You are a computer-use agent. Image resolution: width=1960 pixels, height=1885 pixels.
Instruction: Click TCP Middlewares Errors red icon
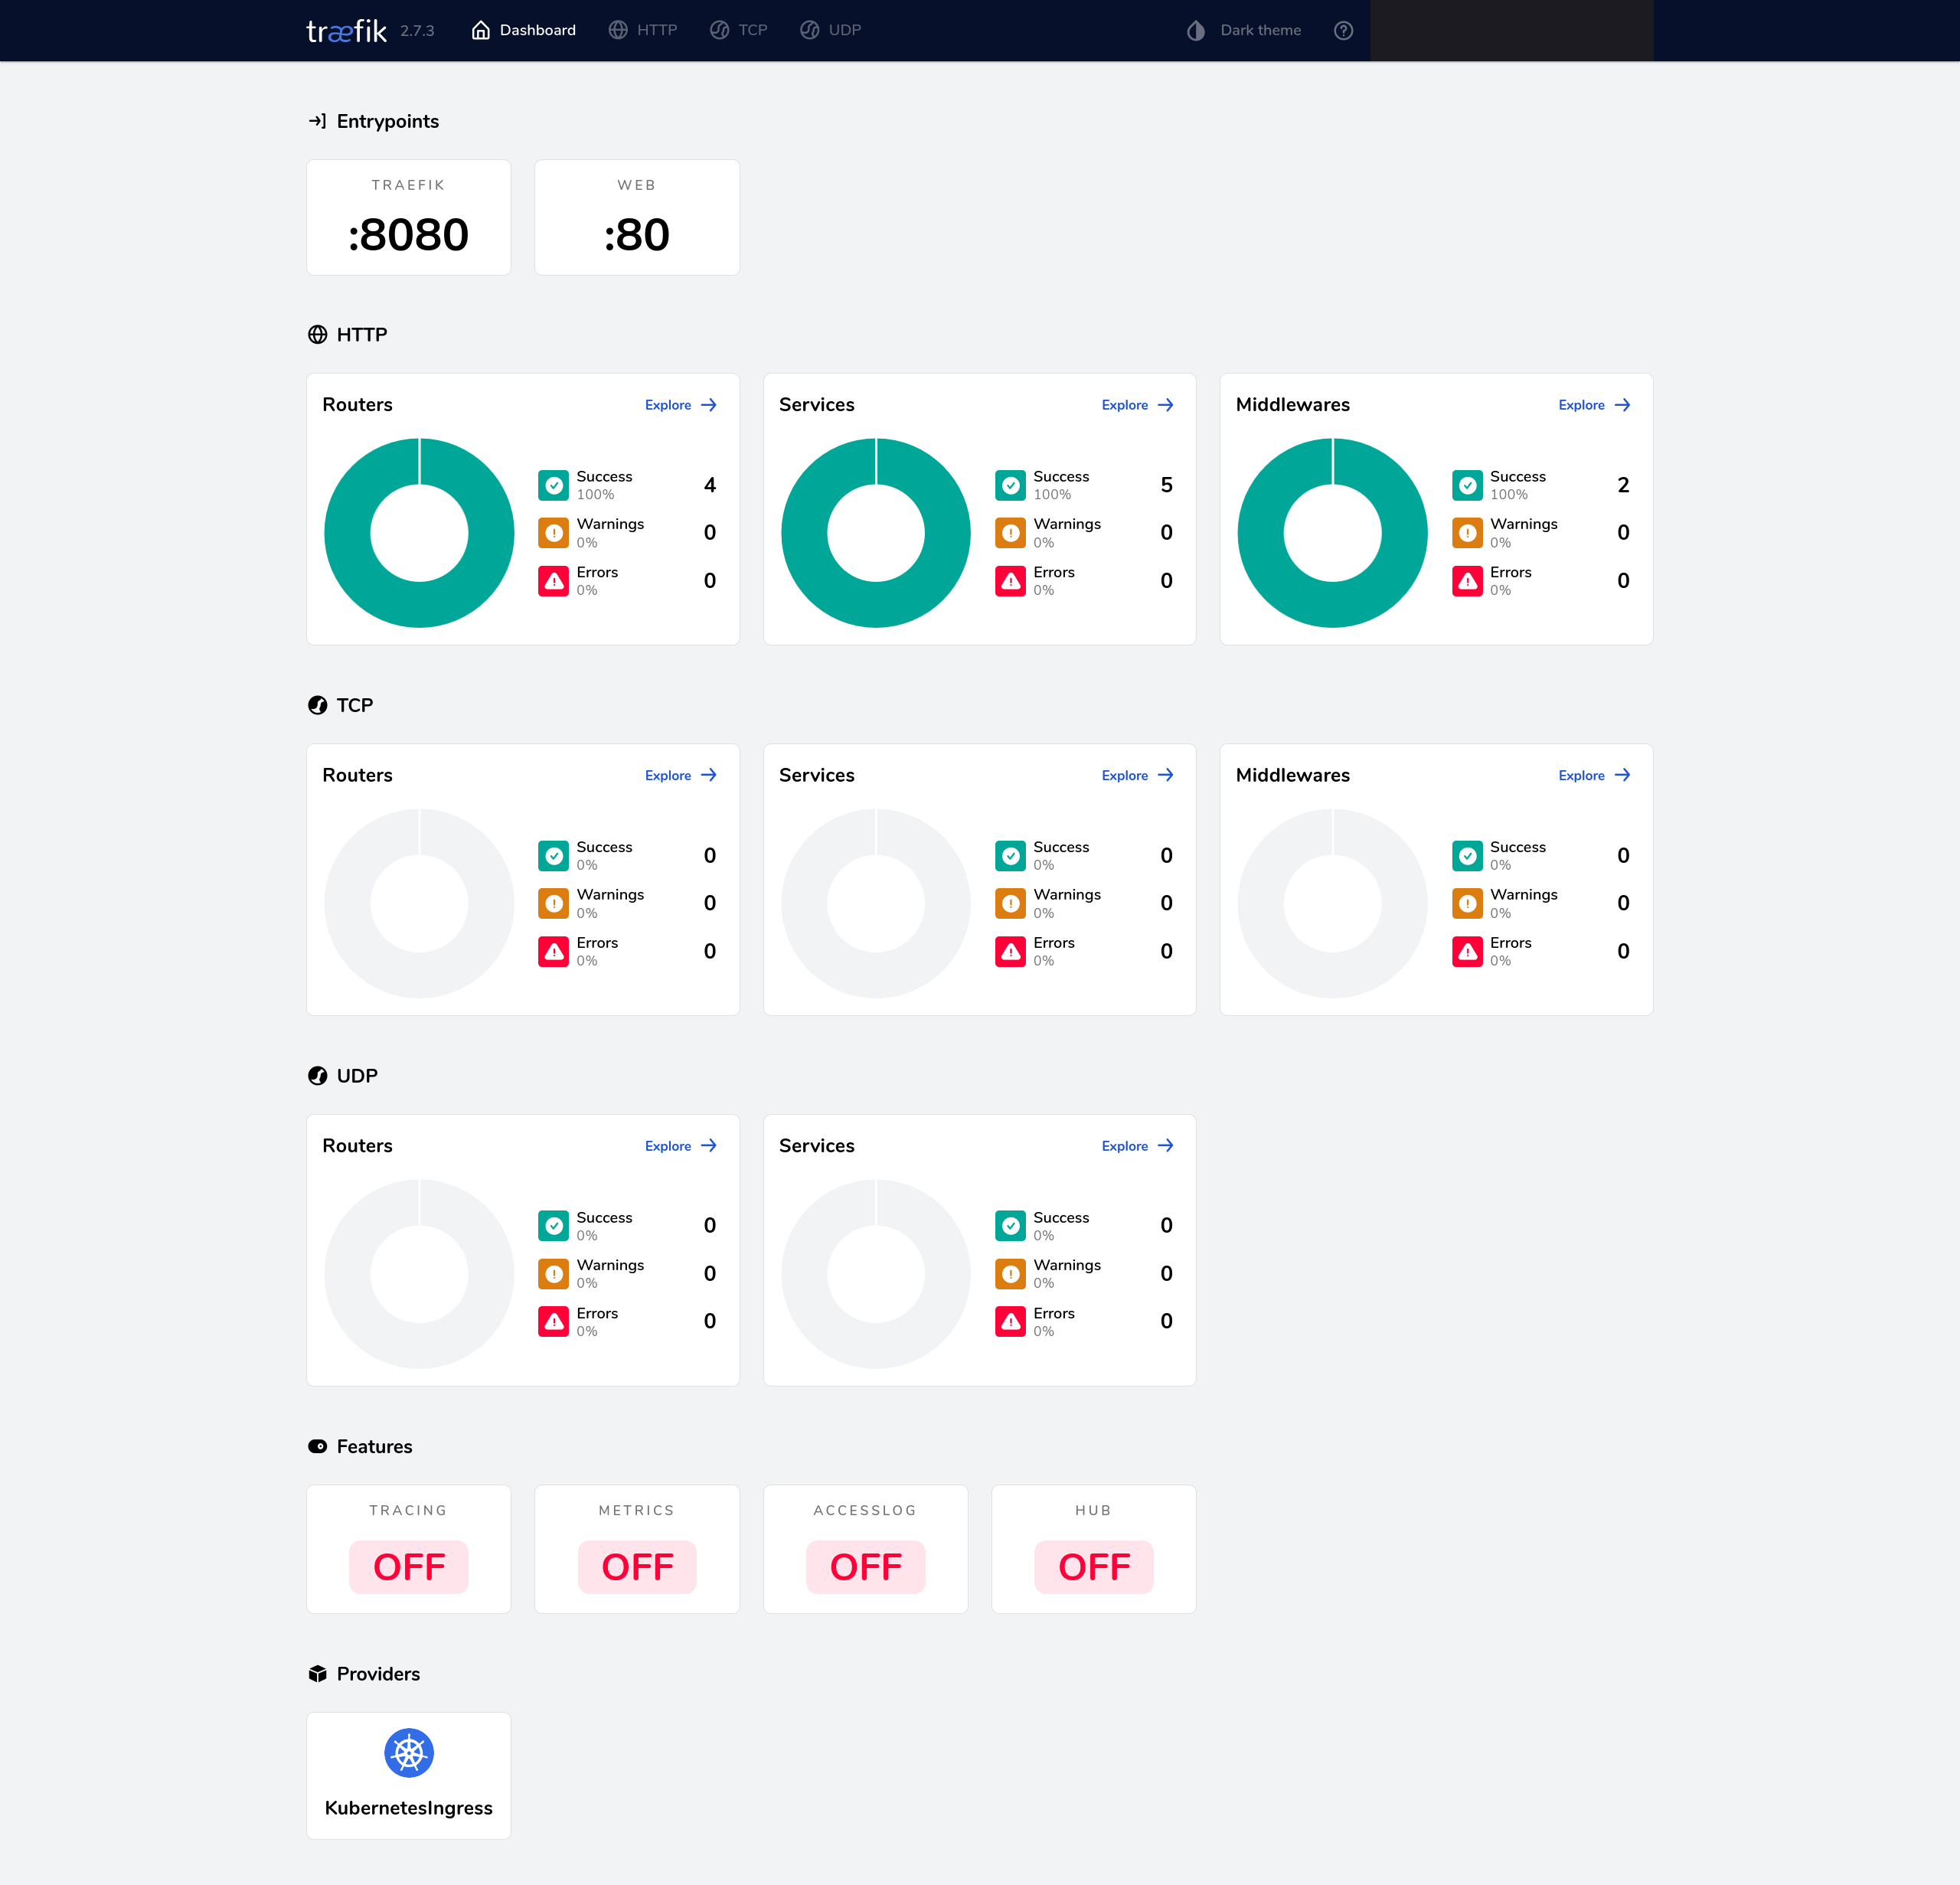click(1468, 952)
